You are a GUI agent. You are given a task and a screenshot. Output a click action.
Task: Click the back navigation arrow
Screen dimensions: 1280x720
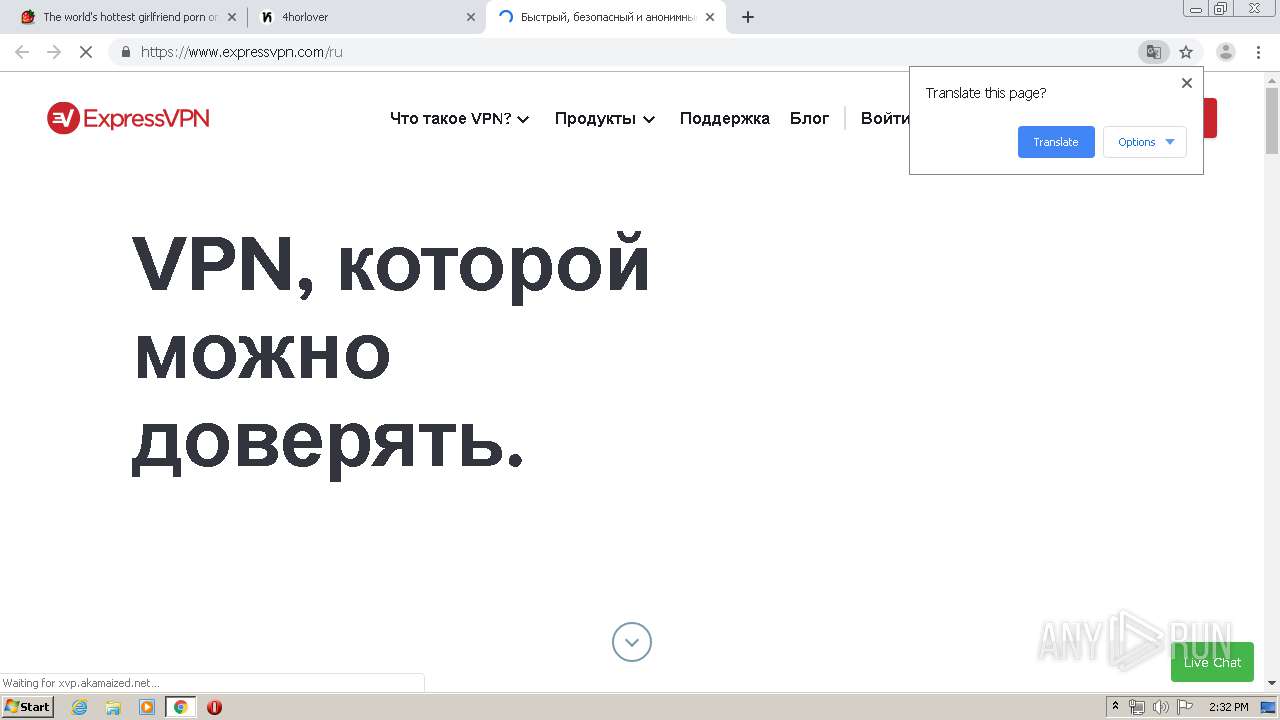tap(22, 52)
